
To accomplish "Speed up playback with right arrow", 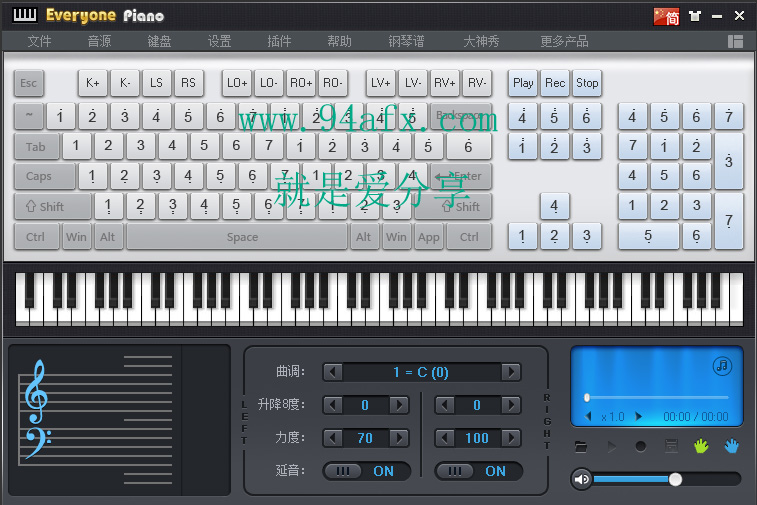I will point(638,416).
